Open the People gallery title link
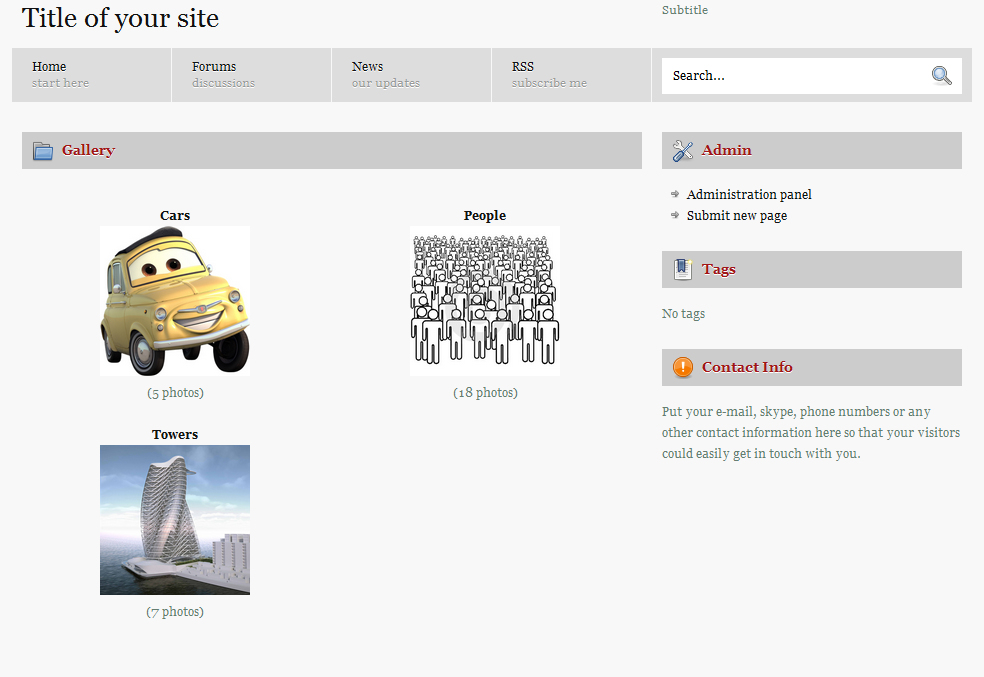Image resolution: width=984 pixels, height=677 pixels. (x=485, y=215)
